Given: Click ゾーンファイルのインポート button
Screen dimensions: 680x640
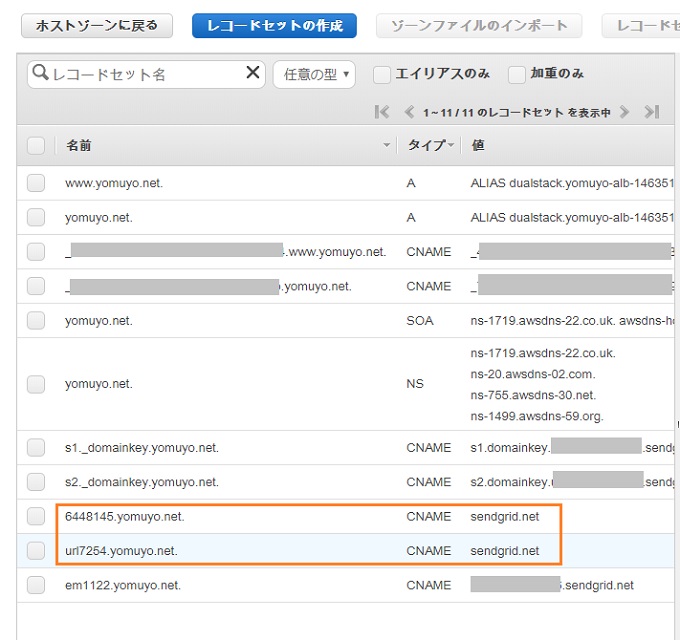Looking at the screenshot, I should (479, 26).
